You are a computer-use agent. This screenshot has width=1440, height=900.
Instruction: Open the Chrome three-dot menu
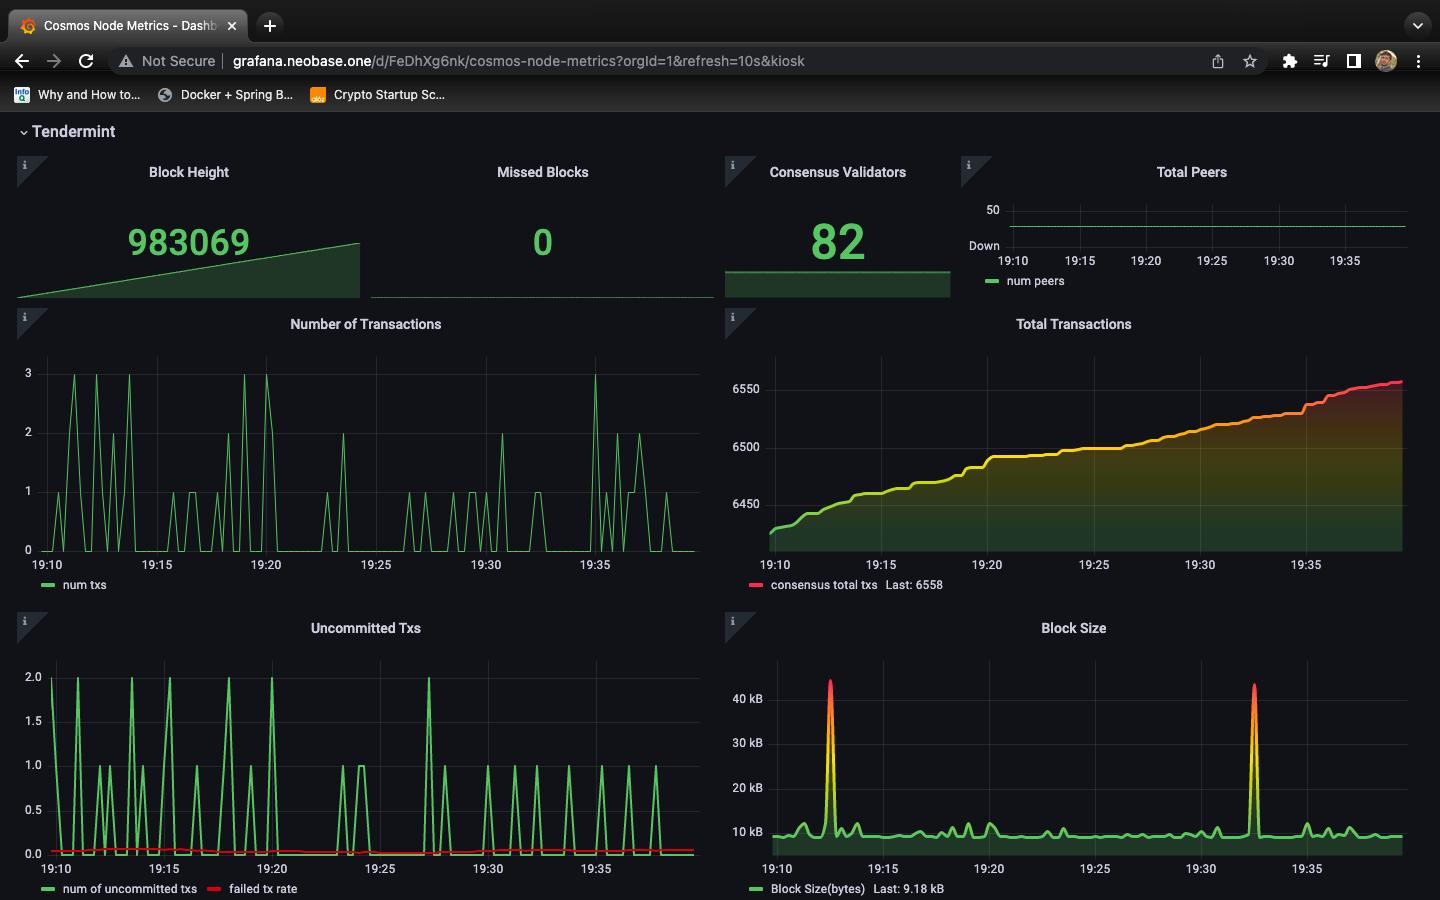click(x=1418, y=61)
